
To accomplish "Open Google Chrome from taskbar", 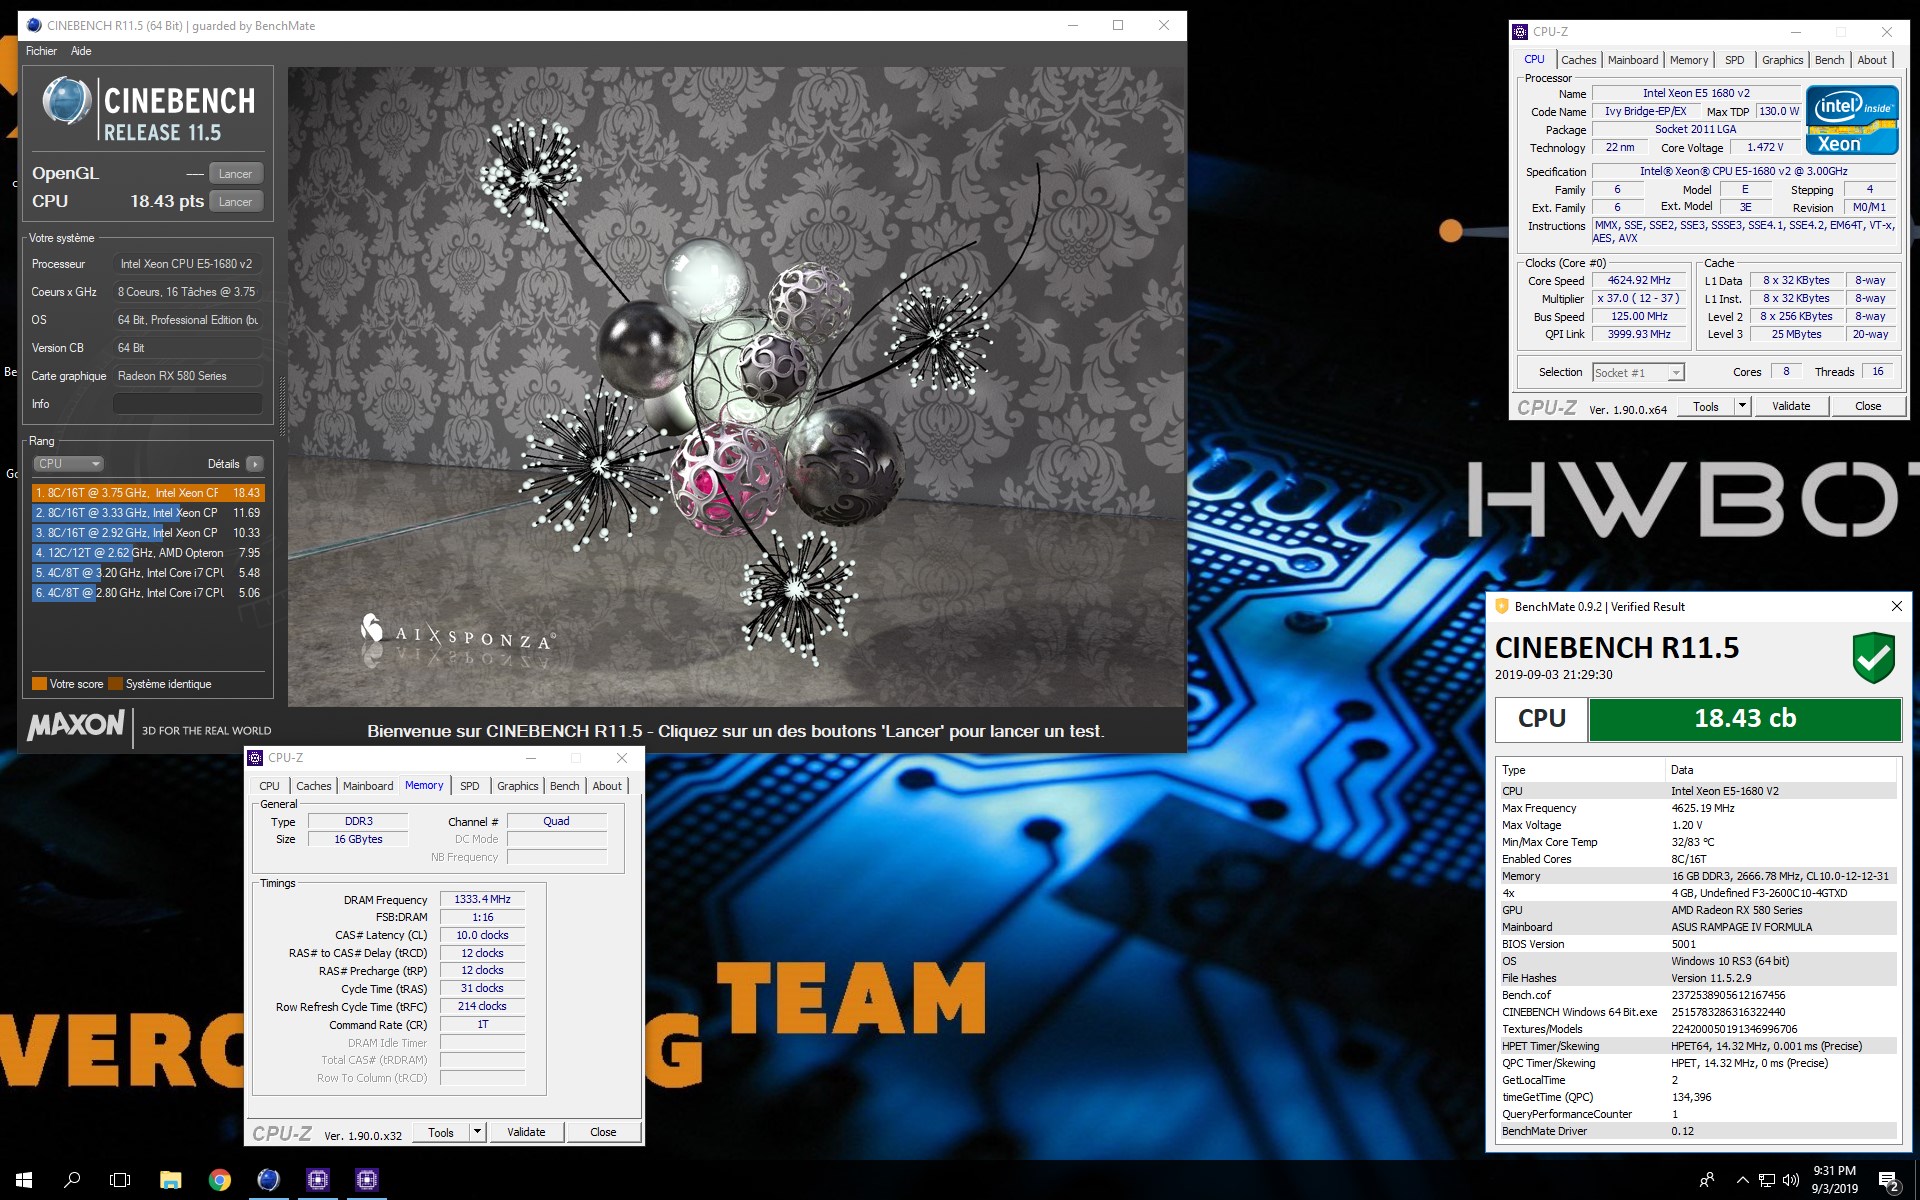I will click(219, 1180).
